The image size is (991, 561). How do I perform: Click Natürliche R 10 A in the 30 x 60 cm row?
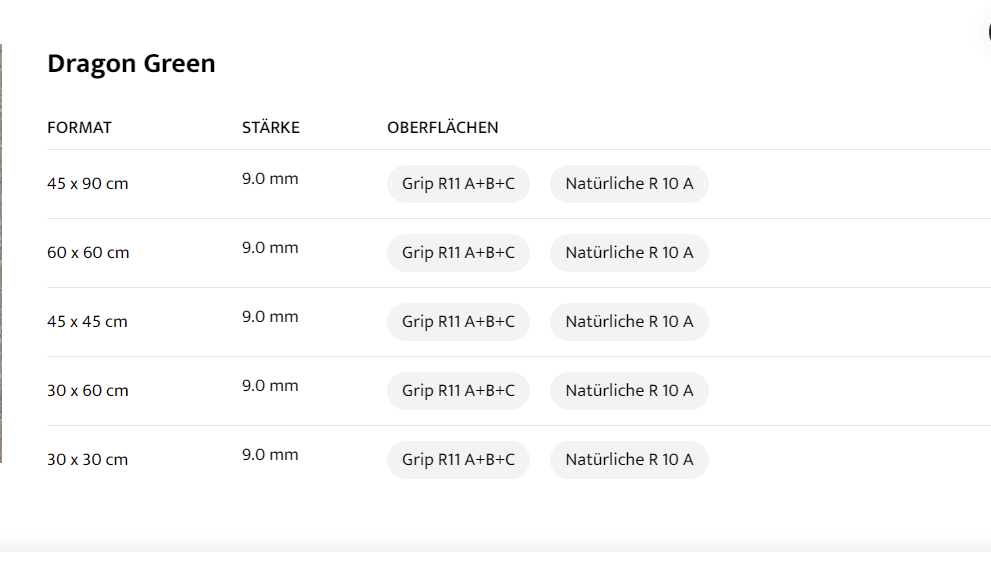pyautogui.click(x=629, y=391)
